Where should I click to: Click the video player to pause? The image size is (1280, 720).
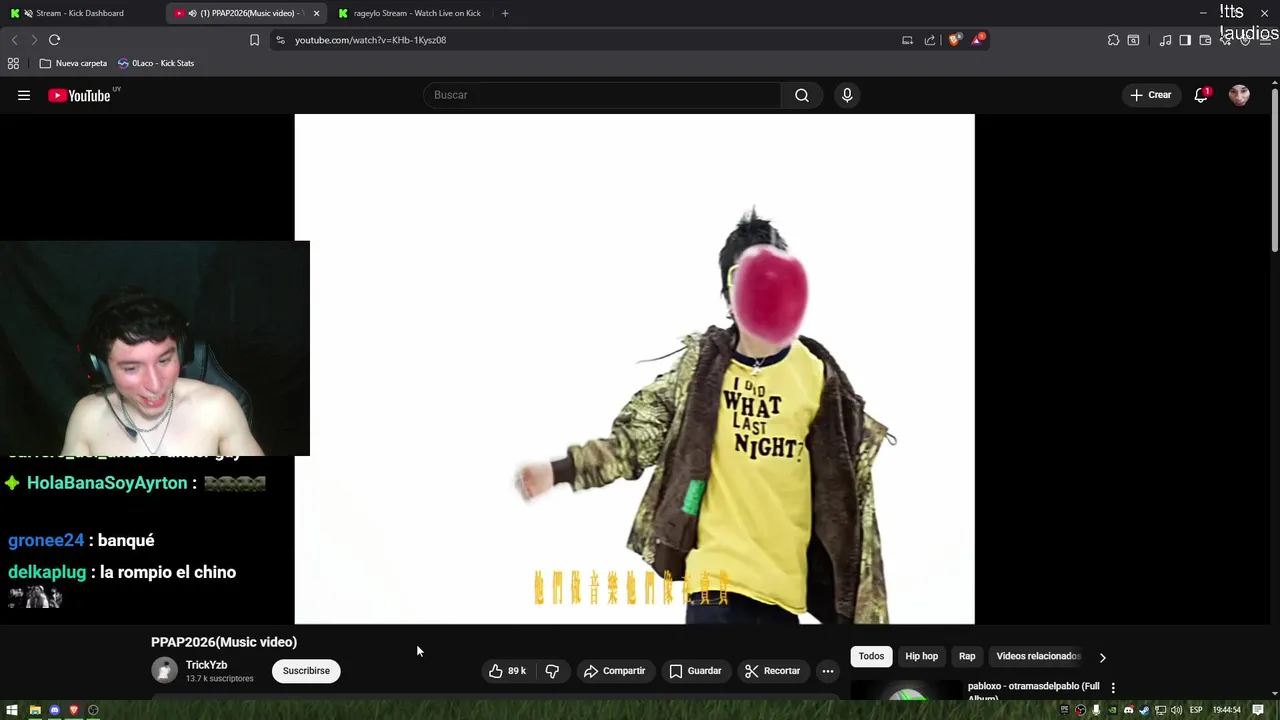click(634, 368)
